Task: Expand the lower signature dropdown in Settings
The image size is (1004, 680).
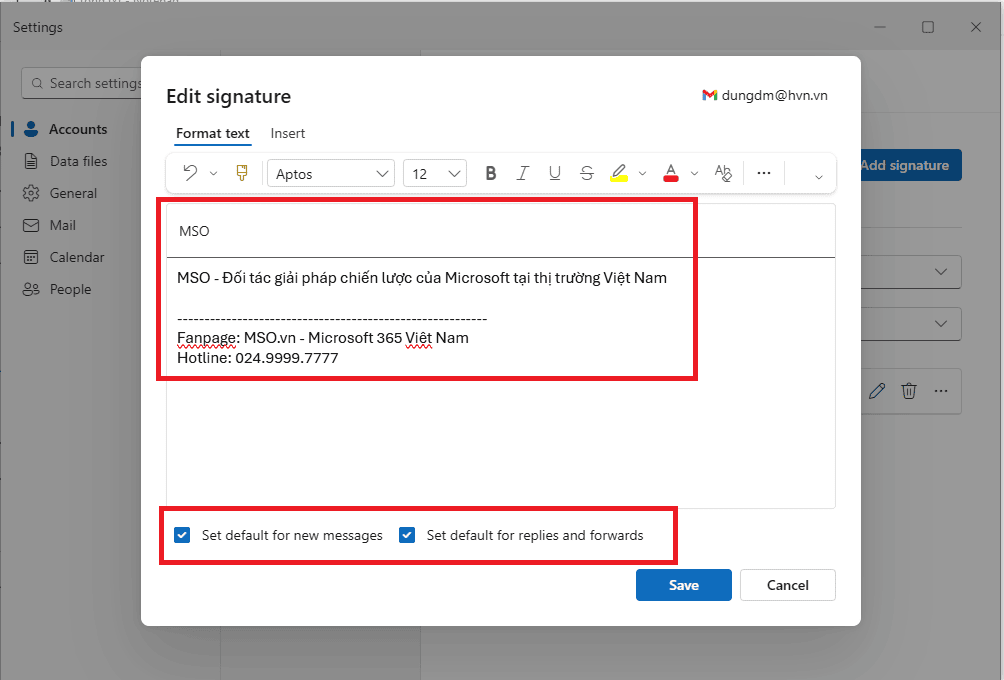Action: (941, 323)
